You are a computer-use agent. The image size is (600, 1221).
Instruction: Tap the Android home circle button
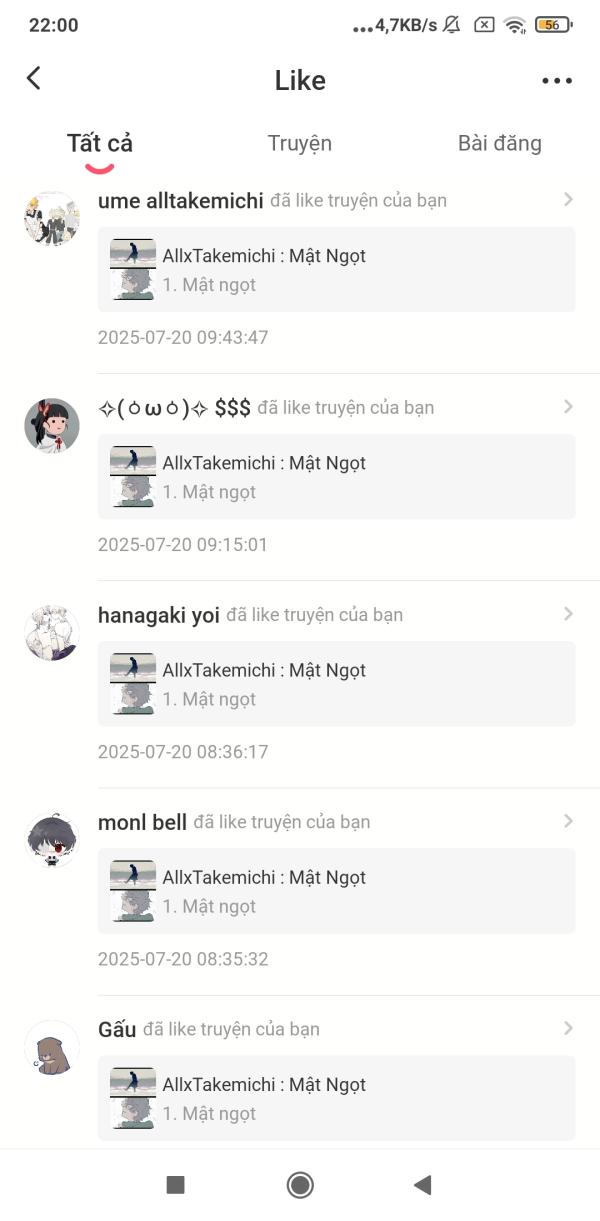[300, 1185]
